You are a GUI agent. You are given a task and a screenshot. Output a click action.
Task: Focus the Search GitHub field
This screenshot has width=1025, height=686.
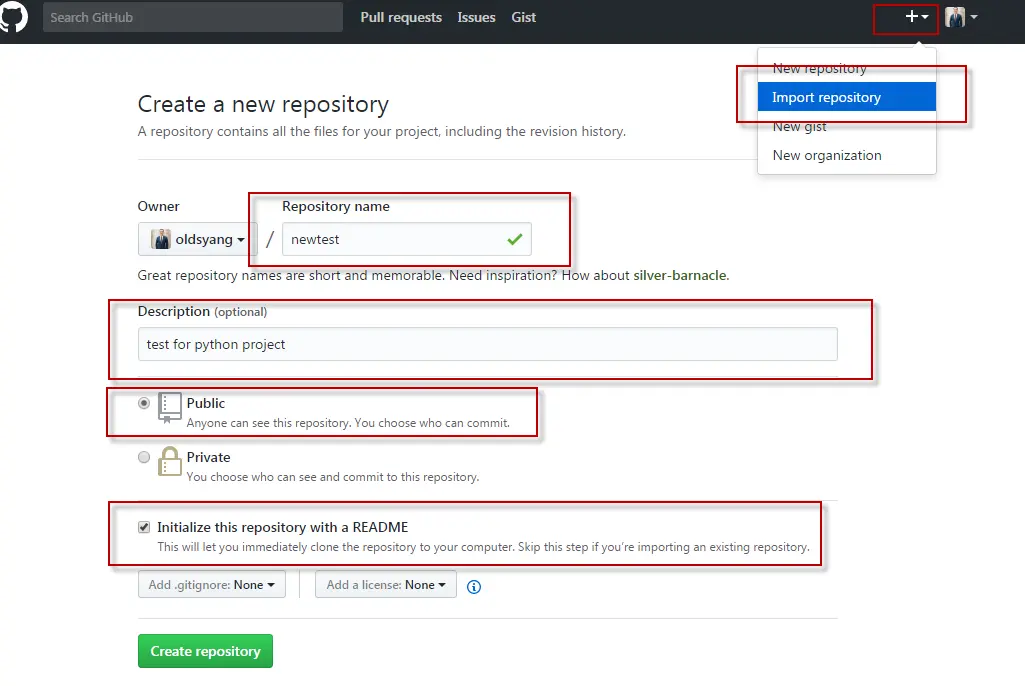193,17
